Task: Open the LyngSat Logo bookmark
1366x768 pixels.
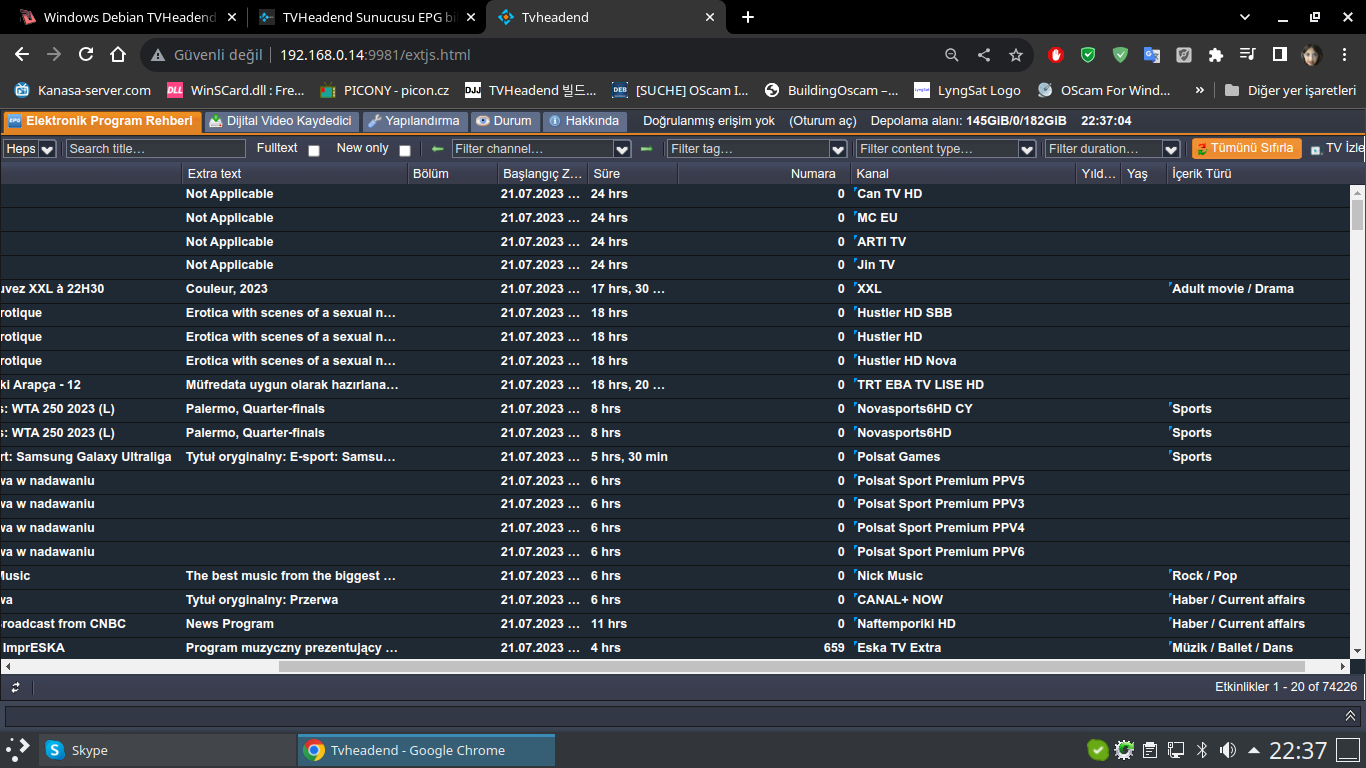Action: click(968, 90)
